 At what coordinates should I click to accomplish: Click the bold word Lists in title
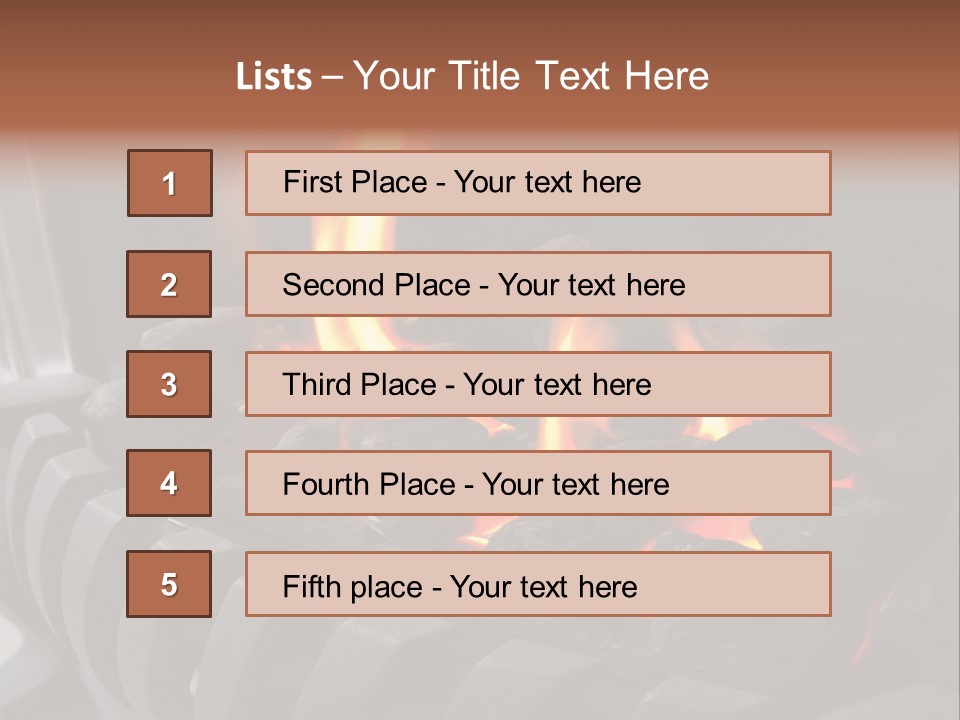[274, 77]
